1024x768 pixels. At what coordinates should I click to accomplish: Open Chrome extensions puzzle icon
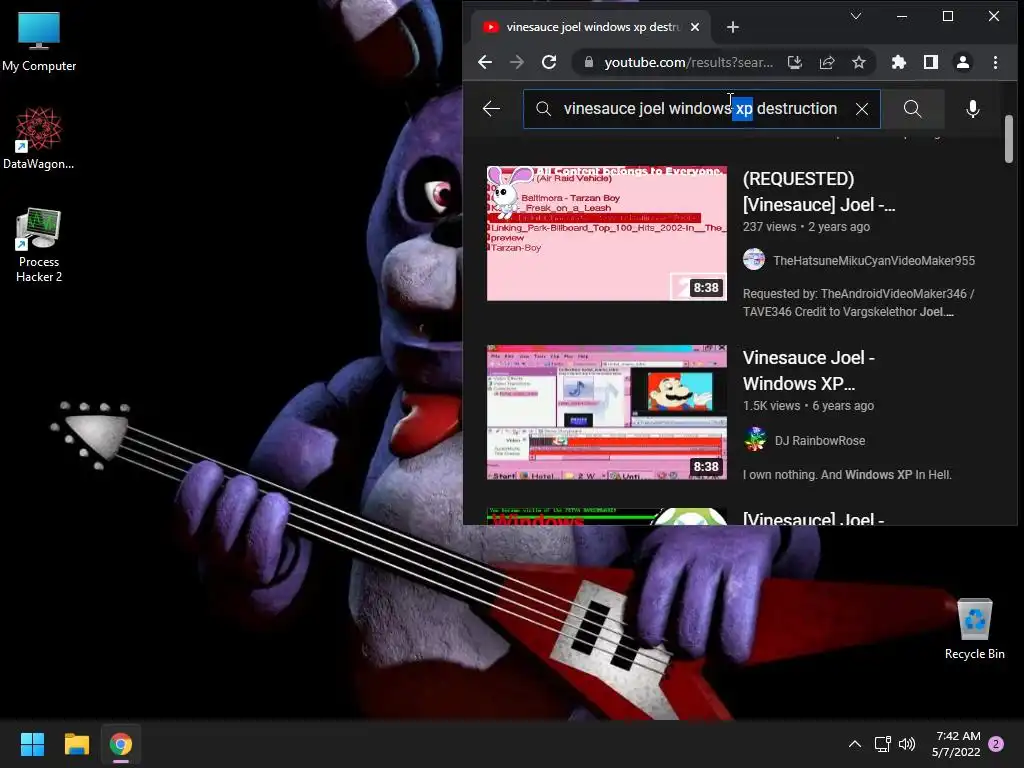tap(899, 62)
